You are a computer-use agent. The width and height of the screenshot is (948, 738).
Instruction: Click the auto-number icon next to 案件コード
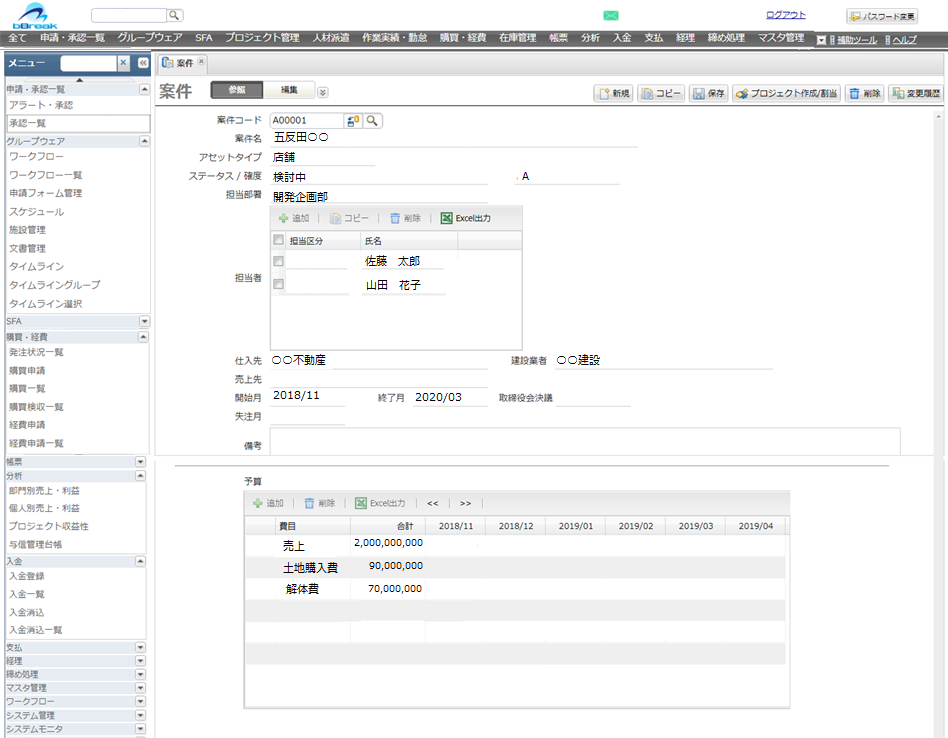(353, 121)
